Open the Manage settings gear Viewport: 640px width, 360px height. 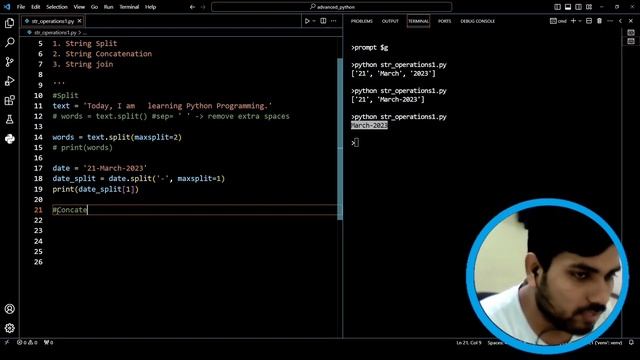click(9, 328)
